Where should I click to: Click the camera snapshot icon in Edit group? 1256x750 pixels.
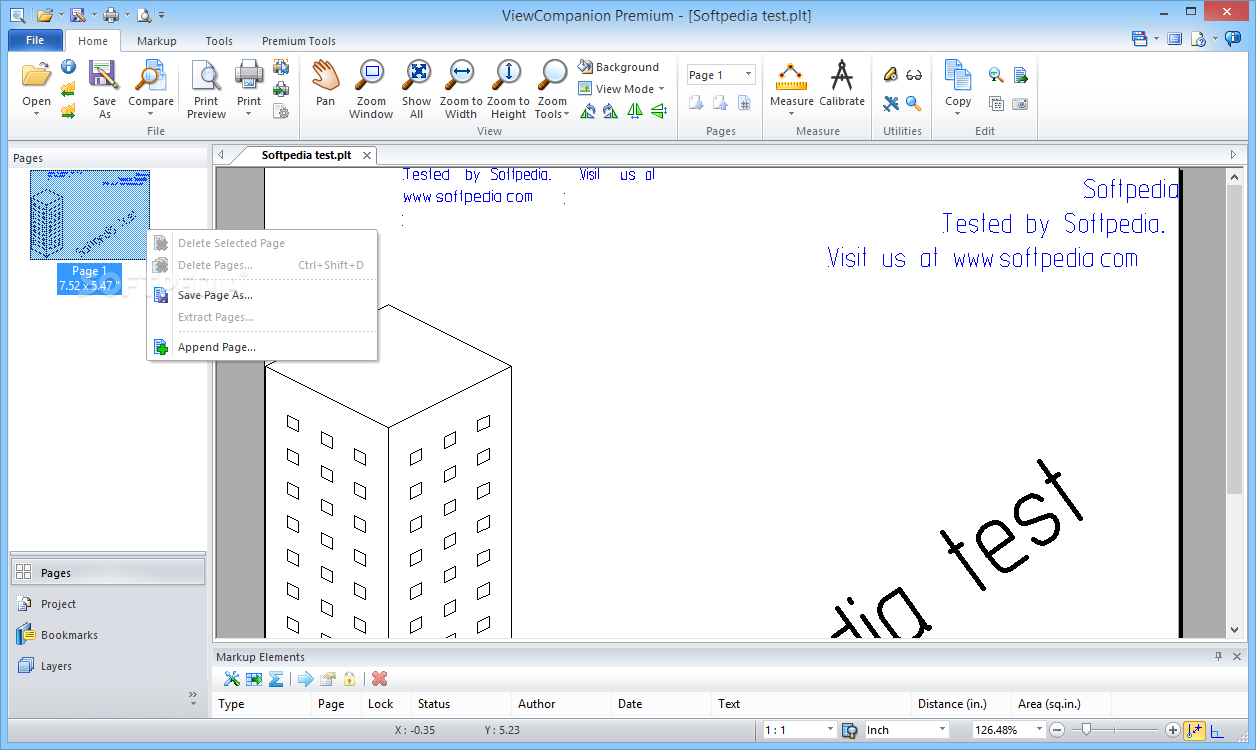point(1020,103)
